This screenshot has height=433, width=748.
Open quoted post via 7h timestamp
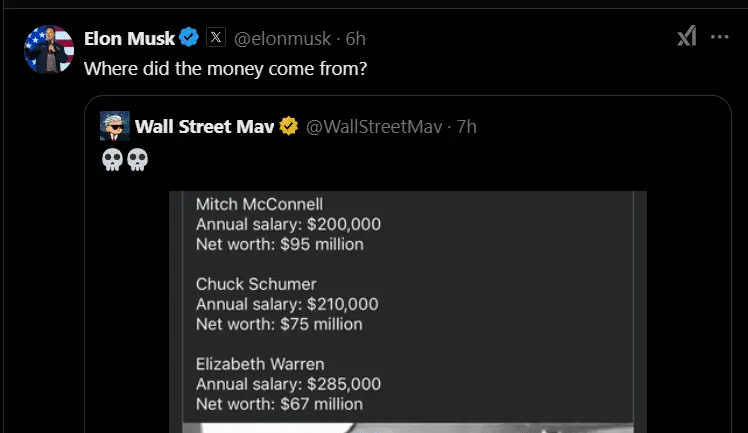[x=467, y=126]
